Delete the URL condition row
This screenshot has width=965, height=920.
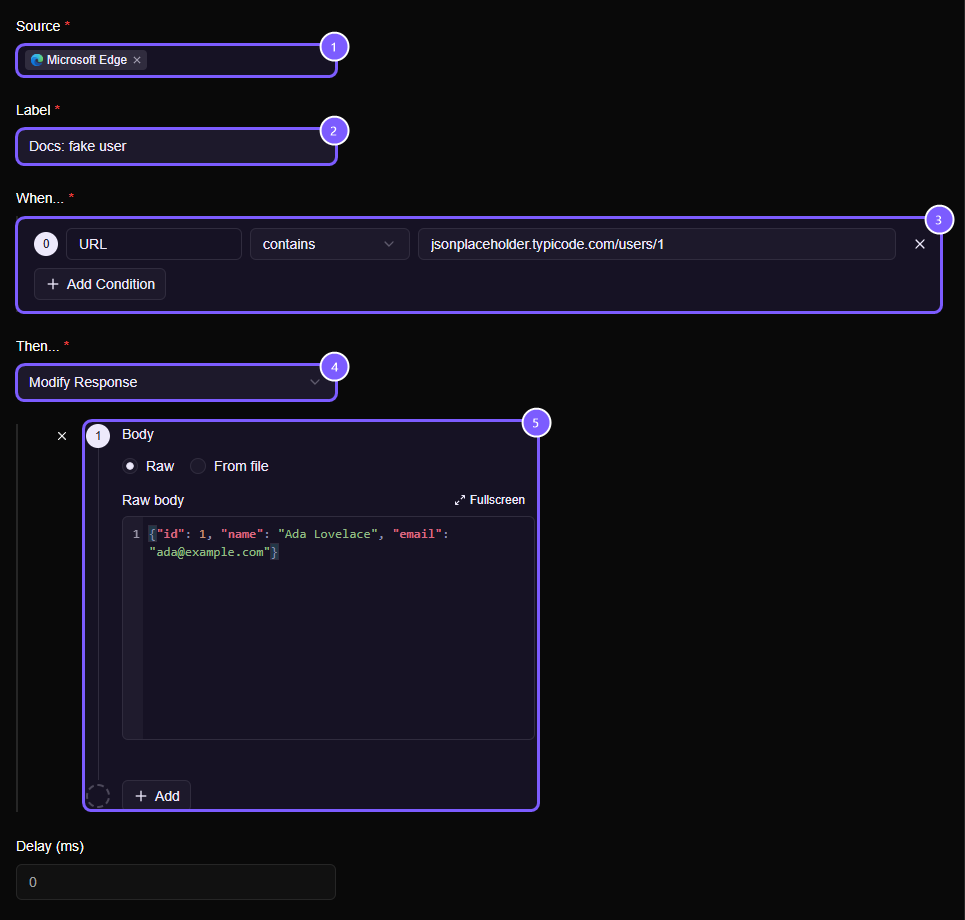[919, 244]
